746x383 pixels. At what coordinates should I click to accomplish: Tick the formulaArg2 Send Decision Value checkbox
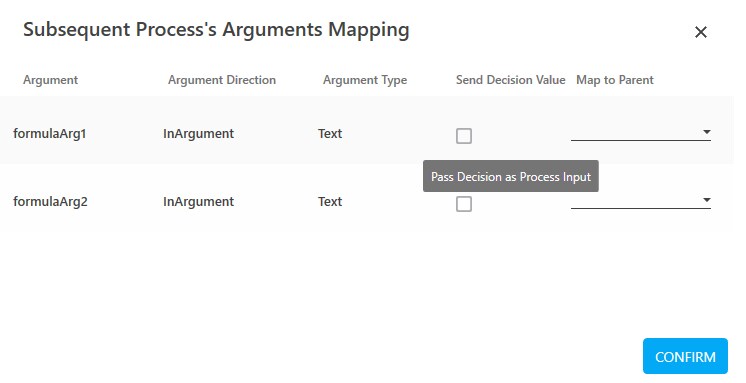point(463,204)
